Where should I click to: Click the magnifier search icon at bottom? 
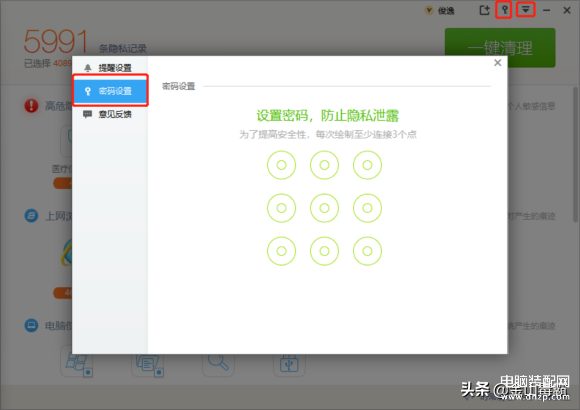click(x=218, y=362)
